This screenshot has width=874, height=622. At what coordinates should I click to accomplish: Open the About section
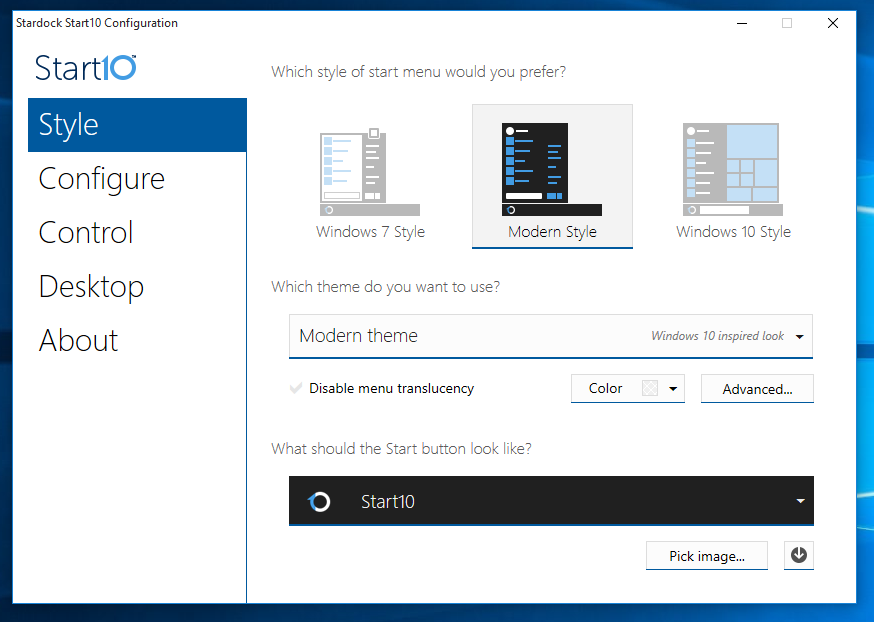tap(78, 341)
